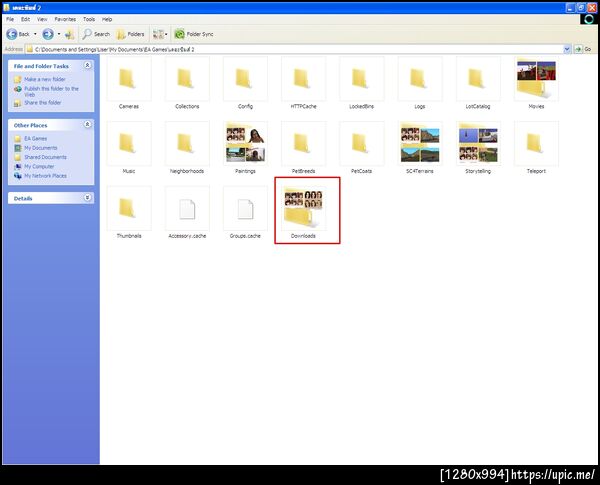
Task: Toggle the Folders pane button
Action: (x=130, y=34)
